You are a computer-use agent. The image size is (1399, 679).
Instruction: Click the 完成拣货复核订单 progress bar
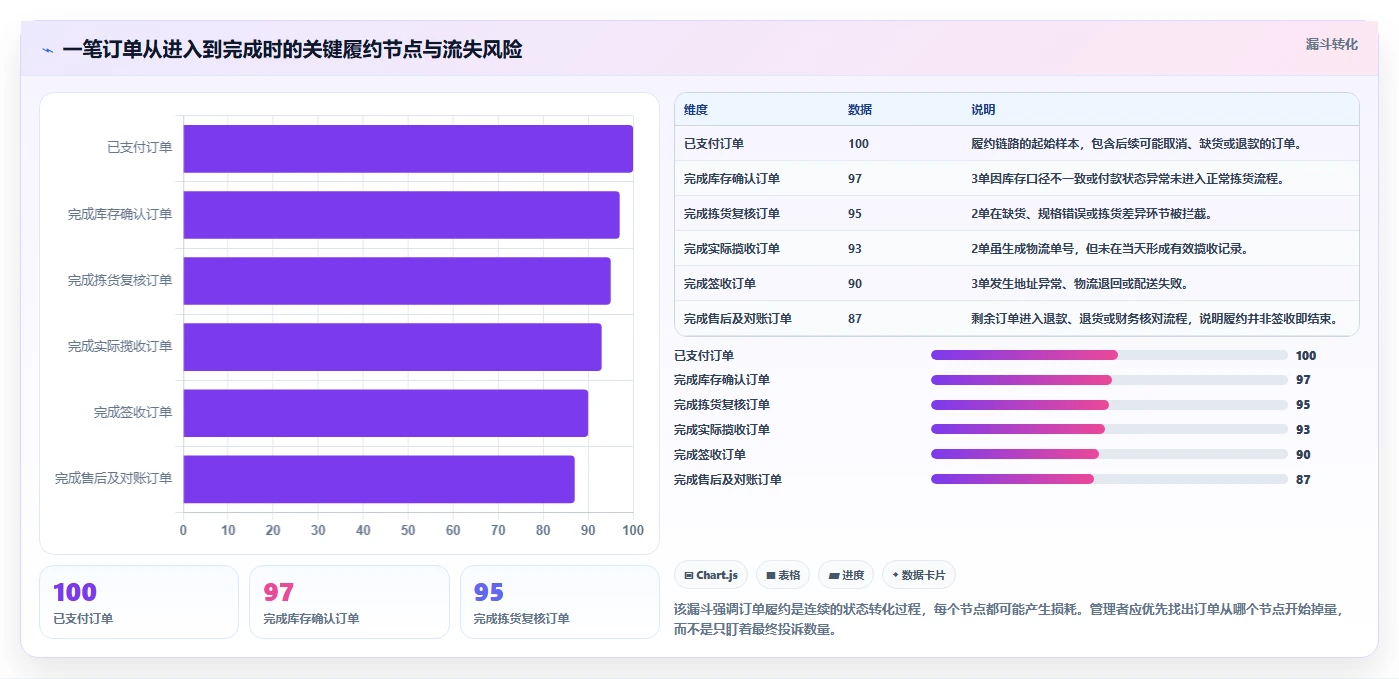(x=1109, y=405)
